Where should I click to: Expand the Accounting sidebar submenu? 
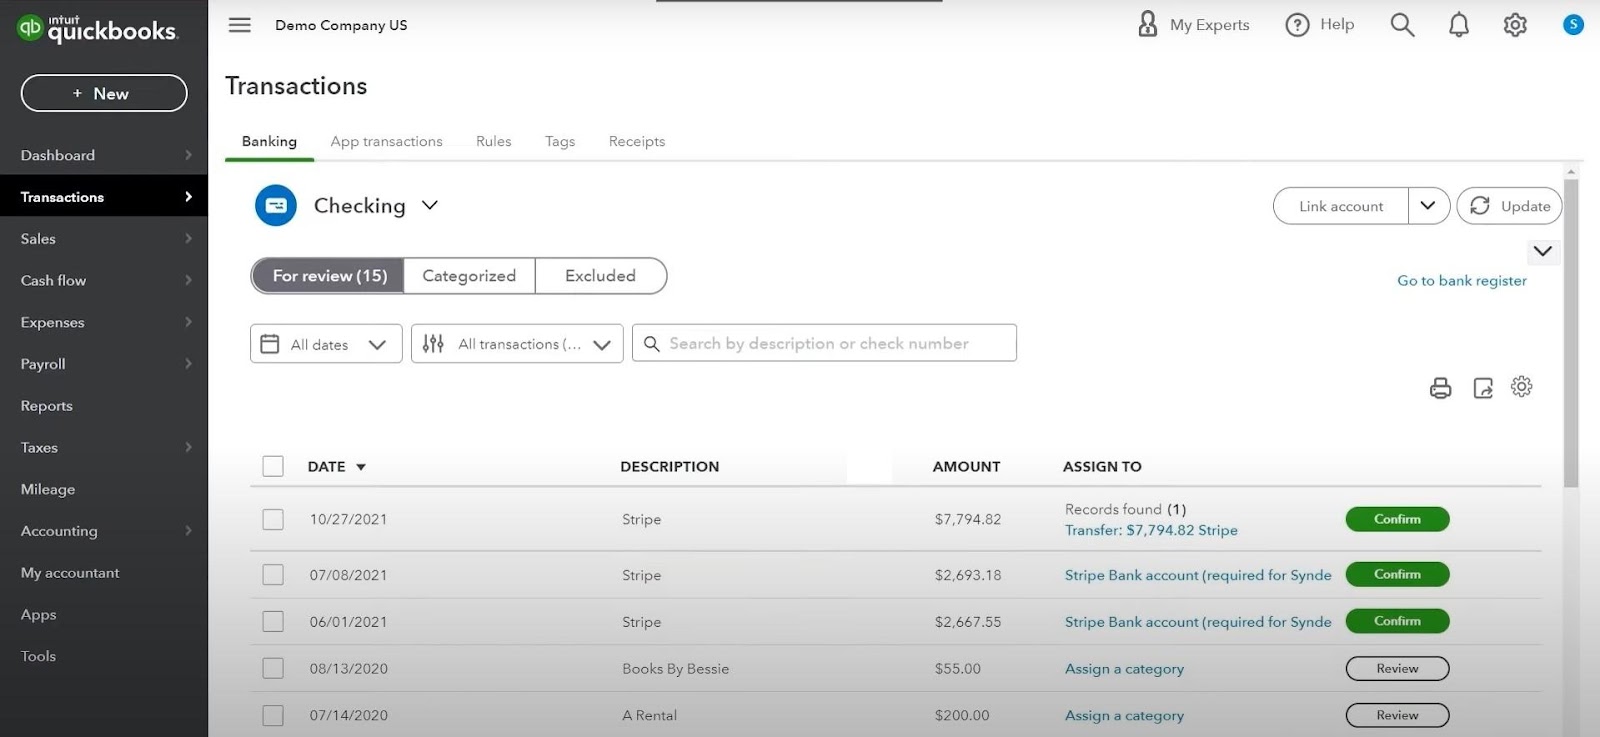188,531
